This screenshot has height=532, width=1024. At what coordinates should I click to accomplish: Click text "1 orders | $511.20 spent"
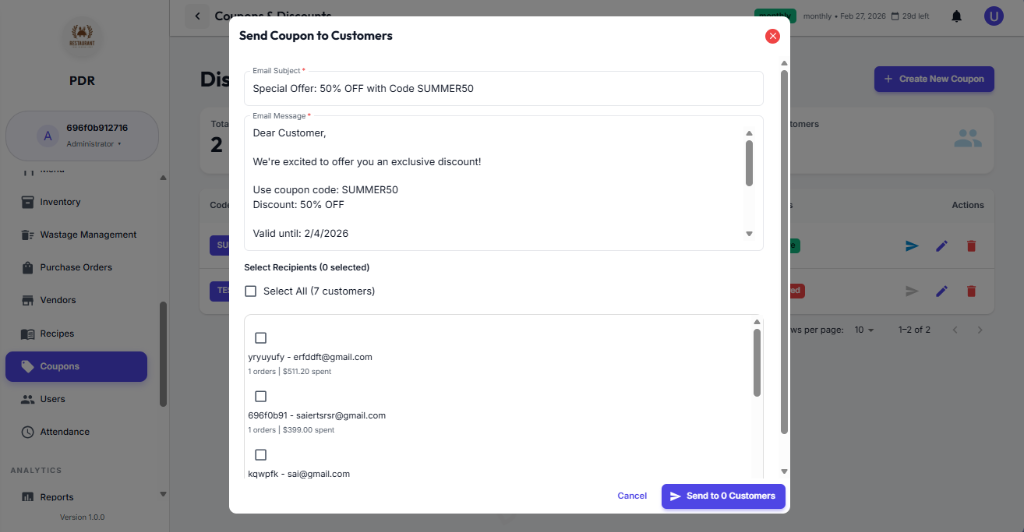click(x=289, y=371)
